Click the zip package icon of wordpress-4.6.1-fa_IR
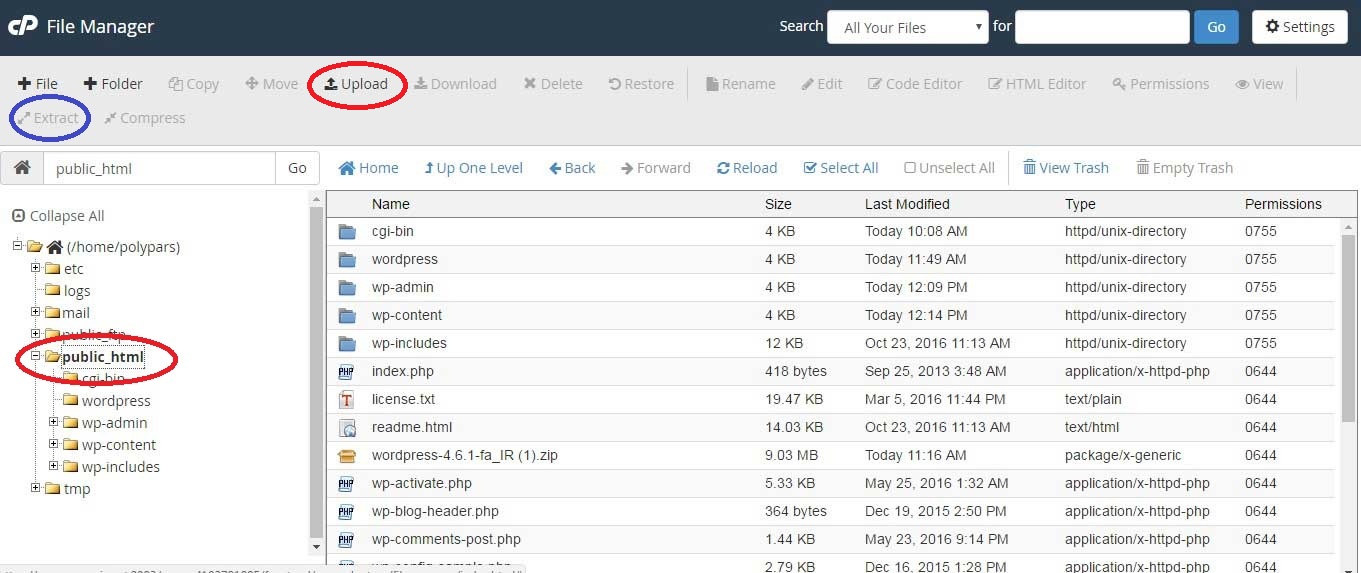Screen dimensions: 1361x573 (347, 456)
